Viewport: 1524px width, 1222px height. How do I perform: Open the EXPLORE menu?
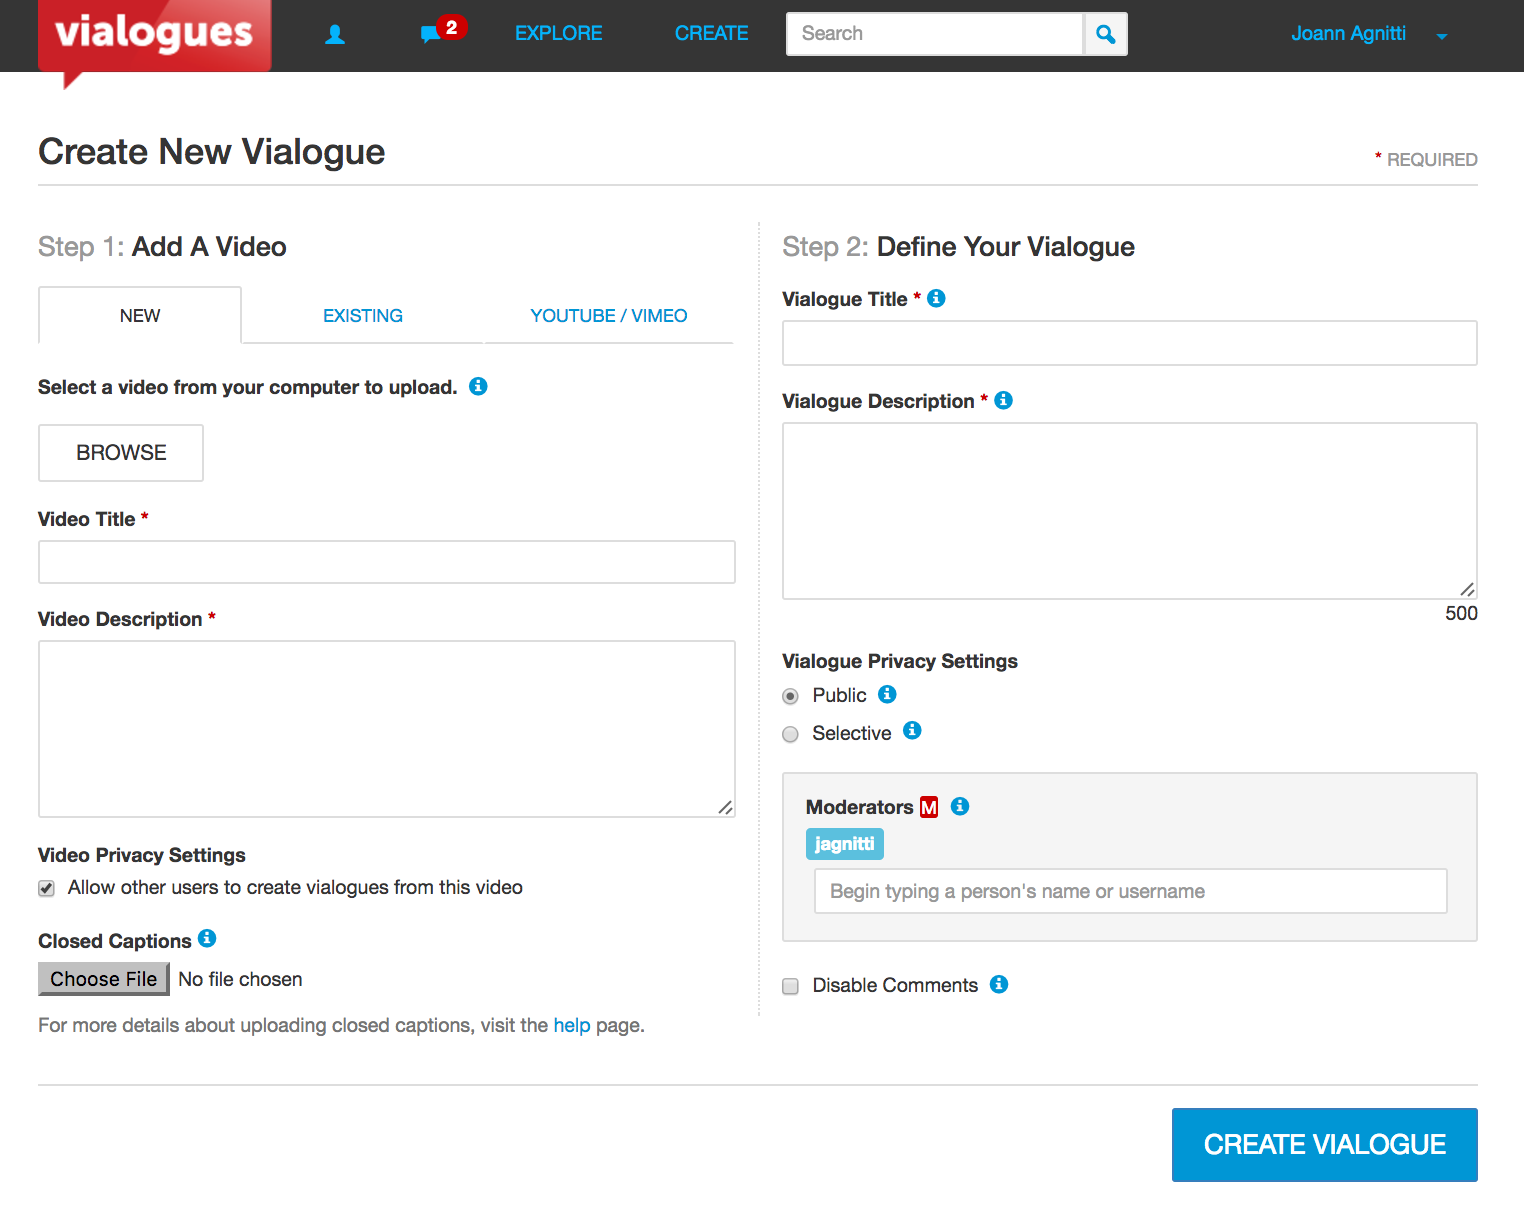coord(558,33)
